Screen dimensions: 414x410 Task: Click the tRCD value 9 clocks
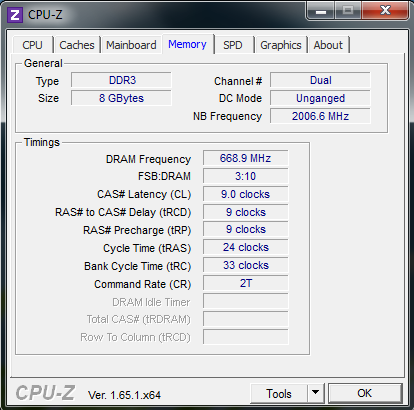(246, 212)
